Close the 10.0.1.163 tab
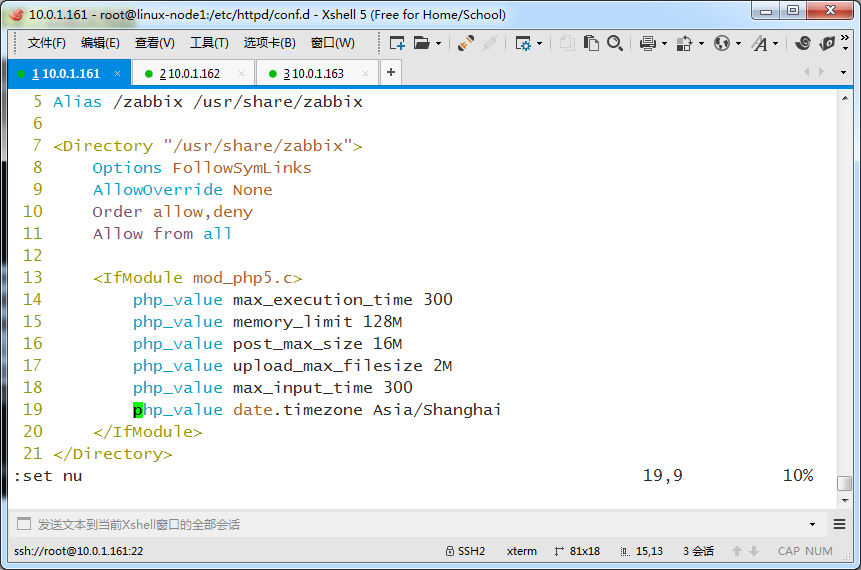 pos(365,74)
